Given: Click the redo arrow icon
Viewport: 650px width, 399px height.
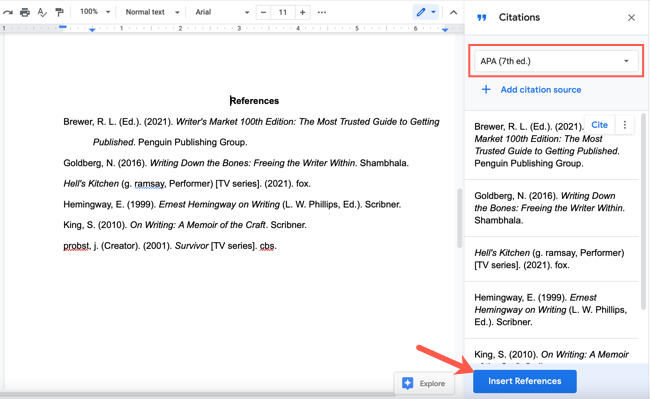Looking at the screenshot, I should [7, 12].
